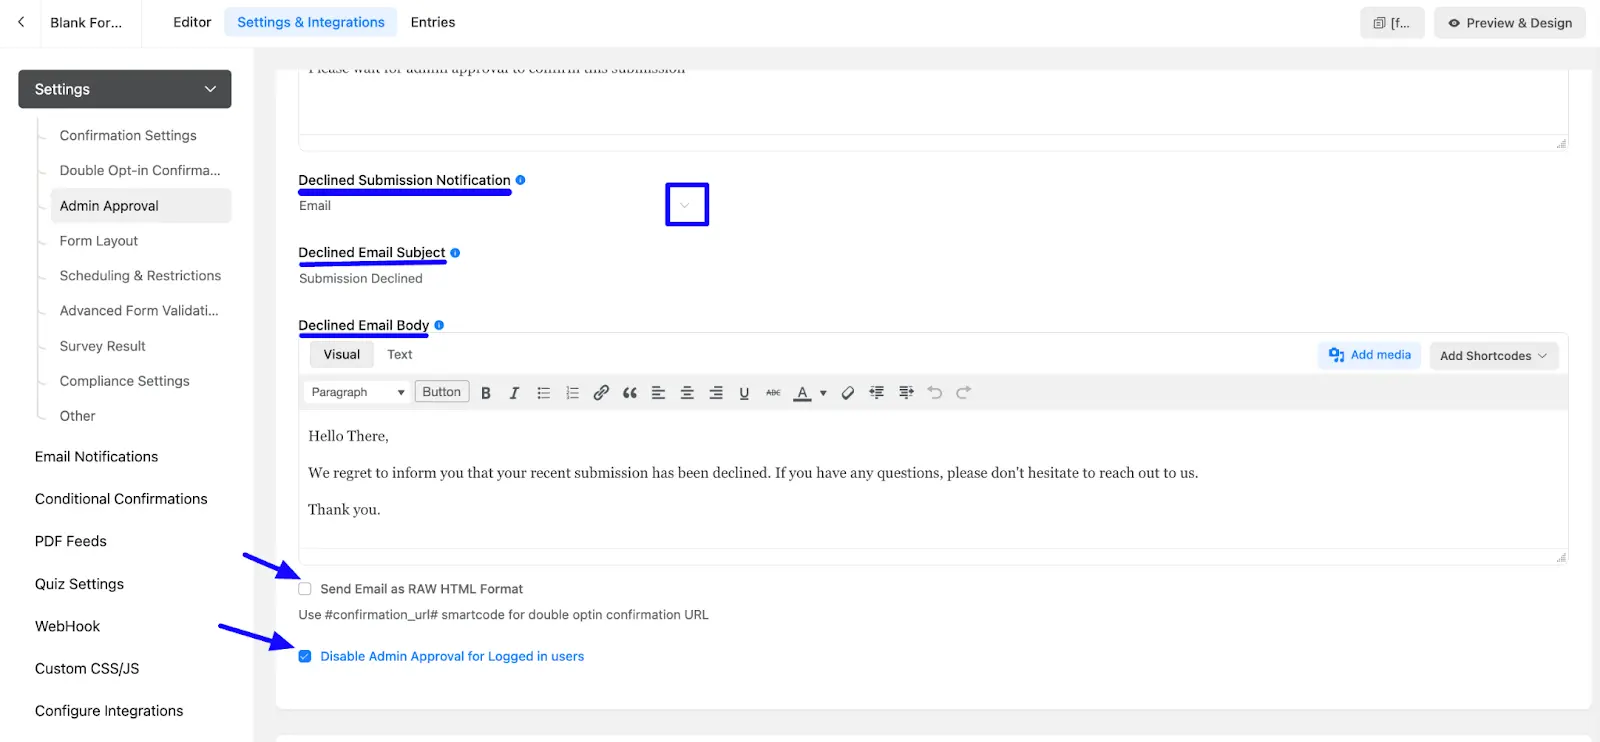Show info tooltip for Declined Email Body
This screenshot has width=1600, height=742.
pos(439,325)
